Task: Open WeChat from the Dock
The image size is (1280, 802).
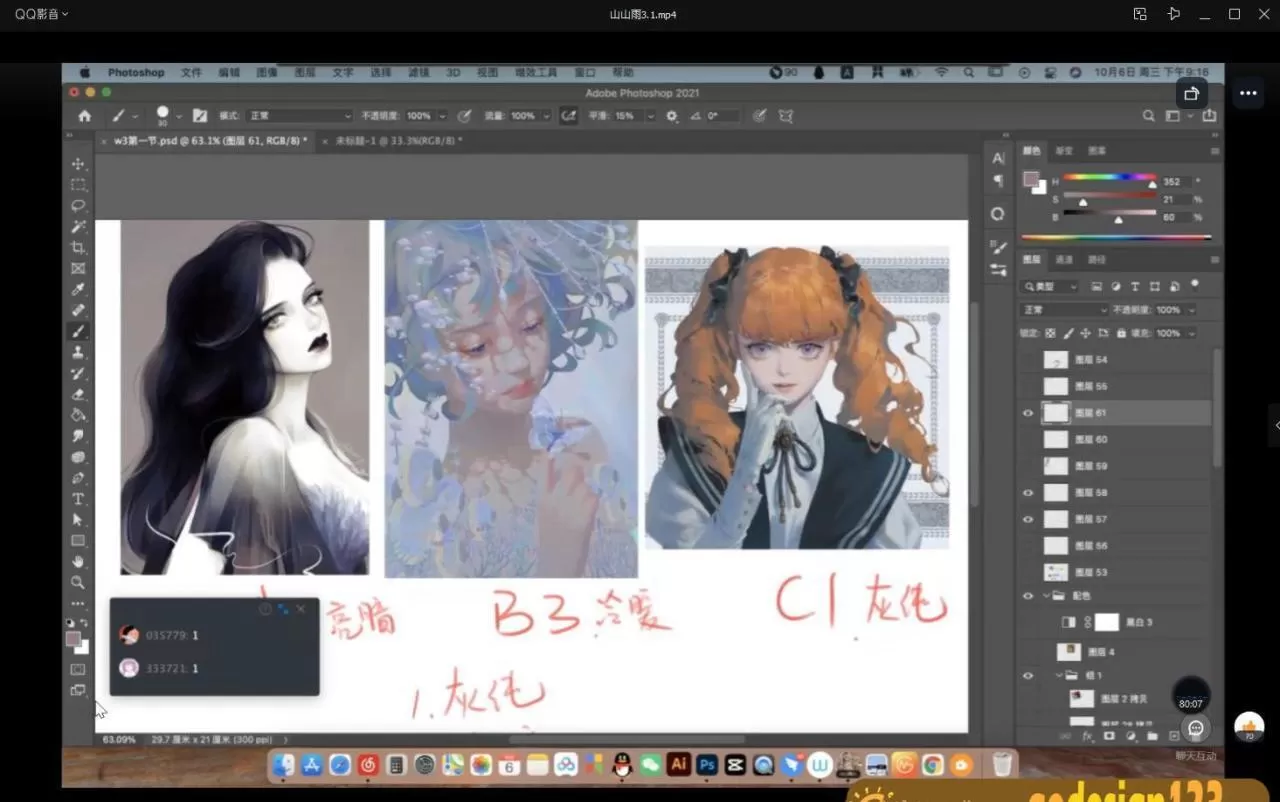Action: 651,766
